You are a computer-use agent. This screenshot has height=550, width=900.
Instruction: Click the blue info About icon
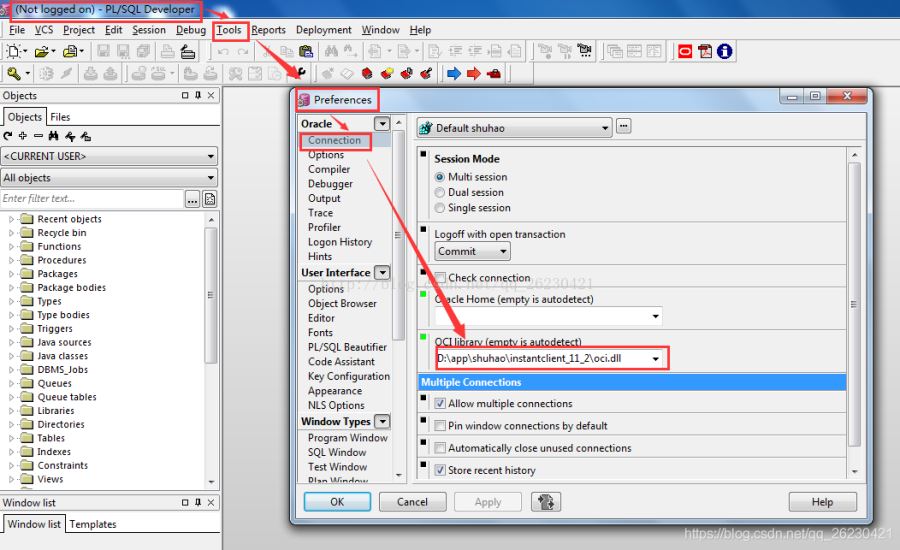coord(724,51)
